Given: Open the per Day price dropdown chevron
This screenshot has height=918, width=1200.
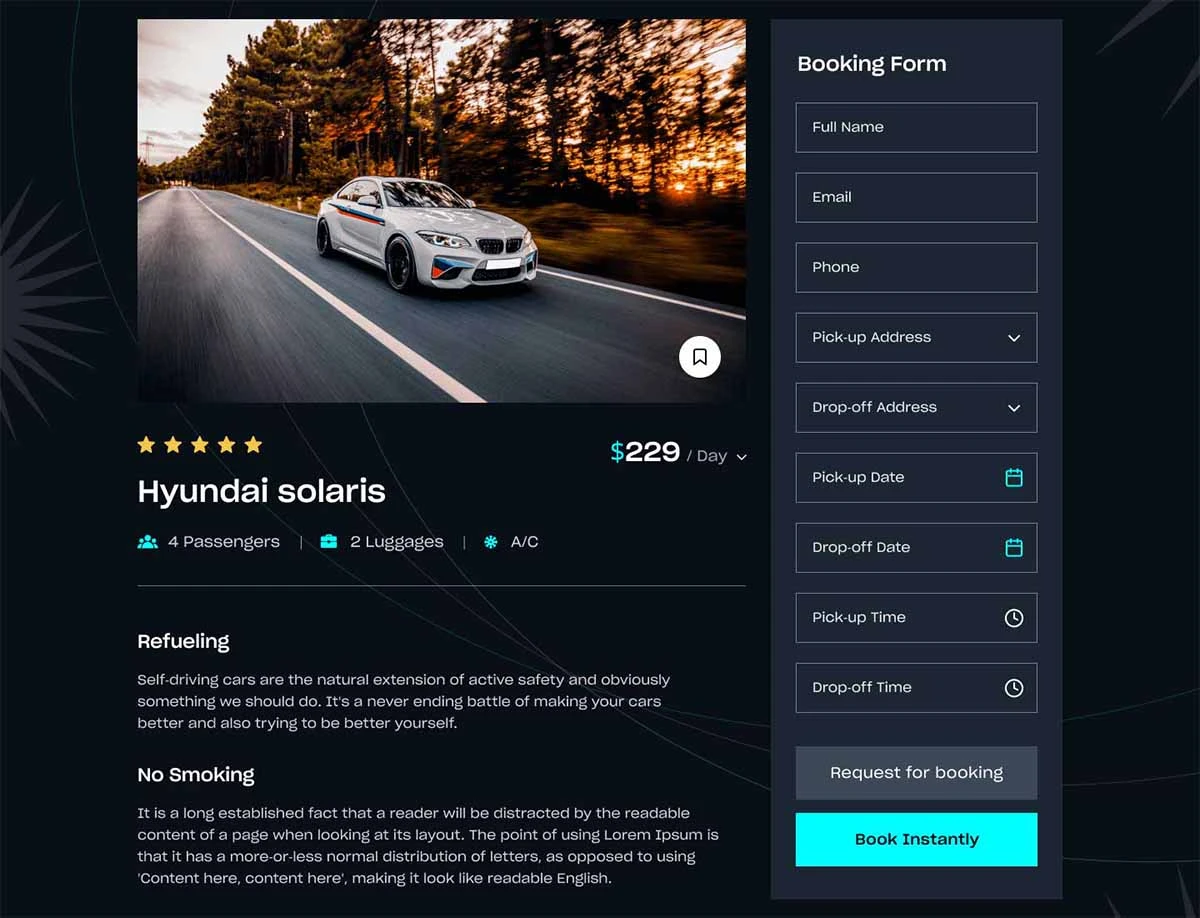Looking at the screenshot, I should (x=741, y=457).
